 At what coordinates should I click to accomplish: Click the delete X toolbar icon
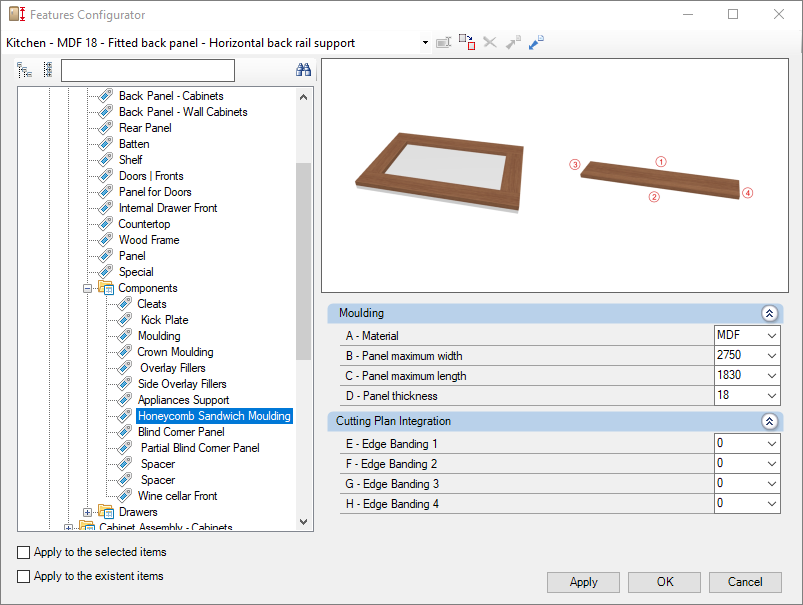tap(490, 43)
